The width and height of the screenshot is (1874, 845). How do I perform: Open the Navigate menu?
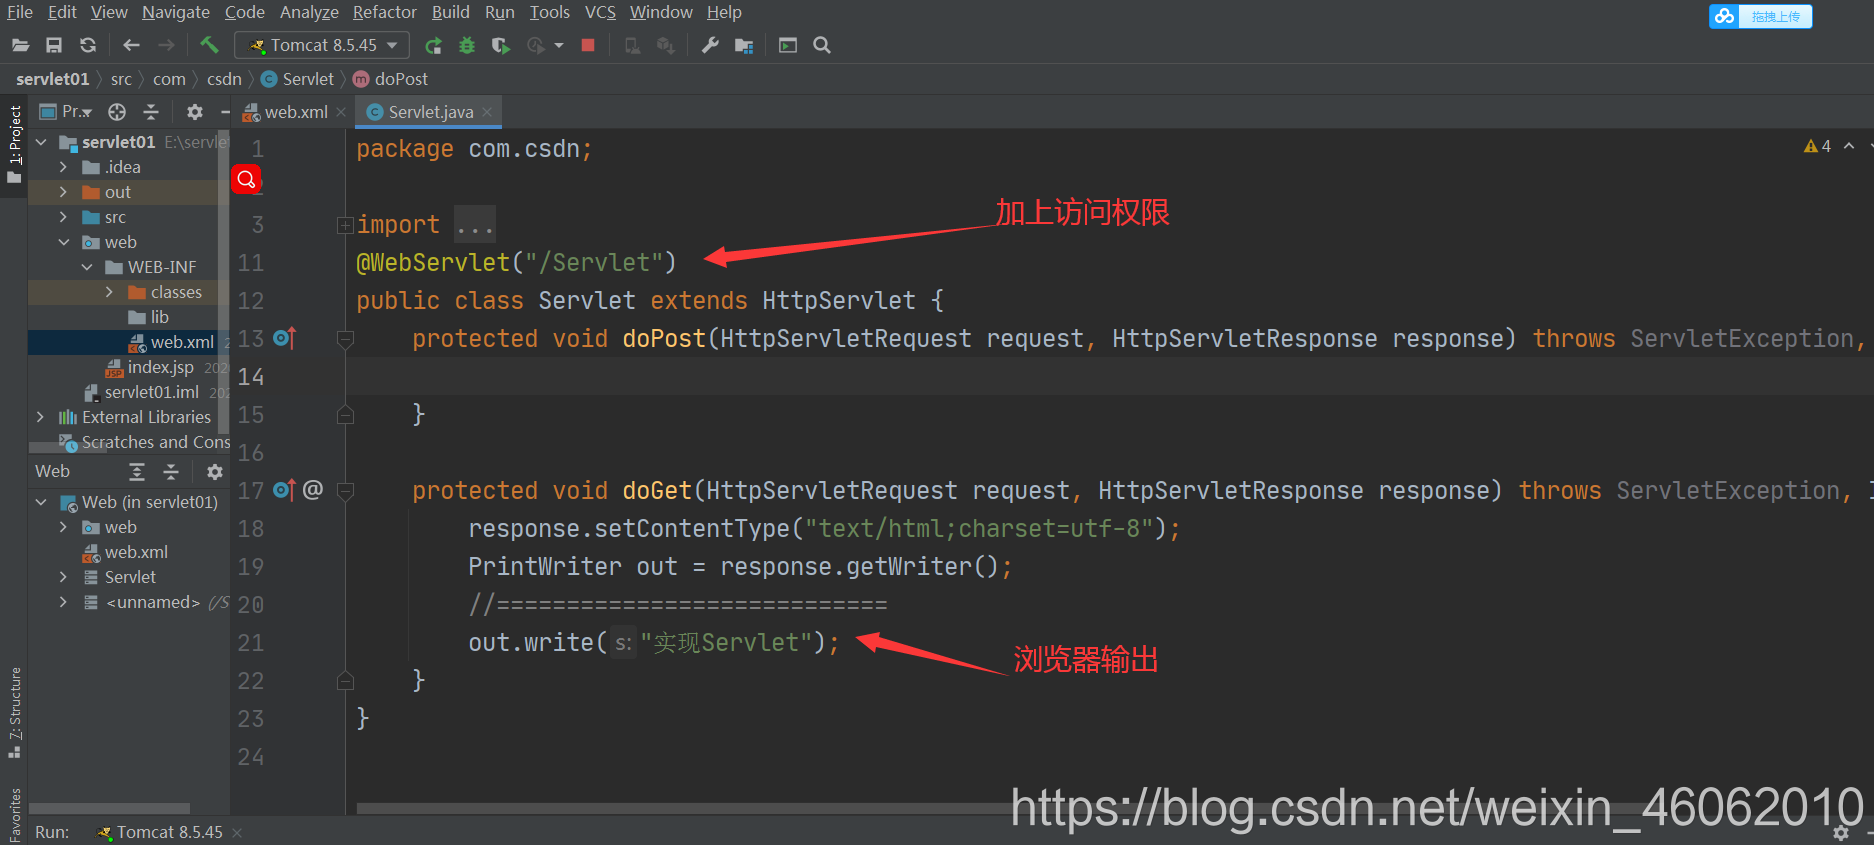click(x=176, y=12)
